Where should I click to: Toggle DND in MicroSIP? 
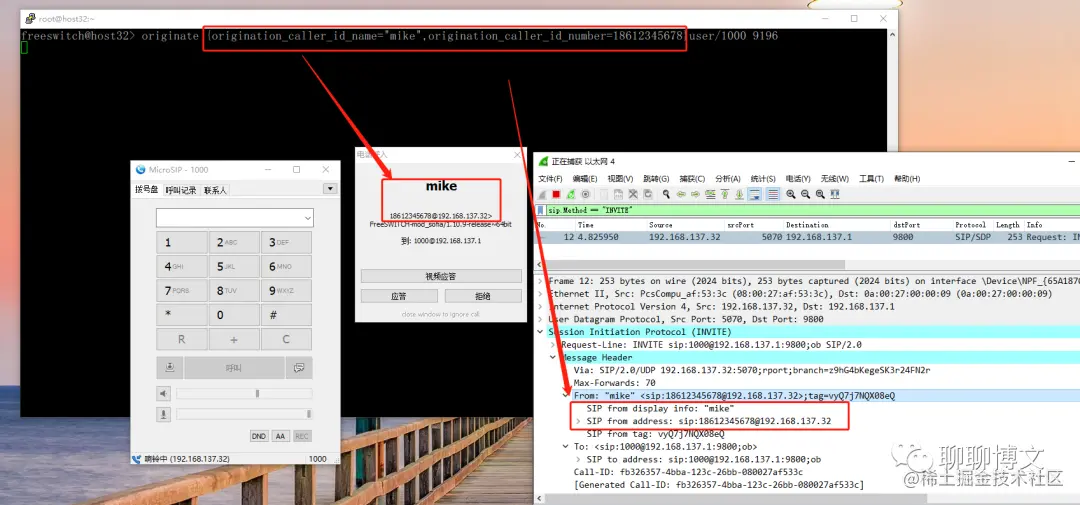click(259, 436)
